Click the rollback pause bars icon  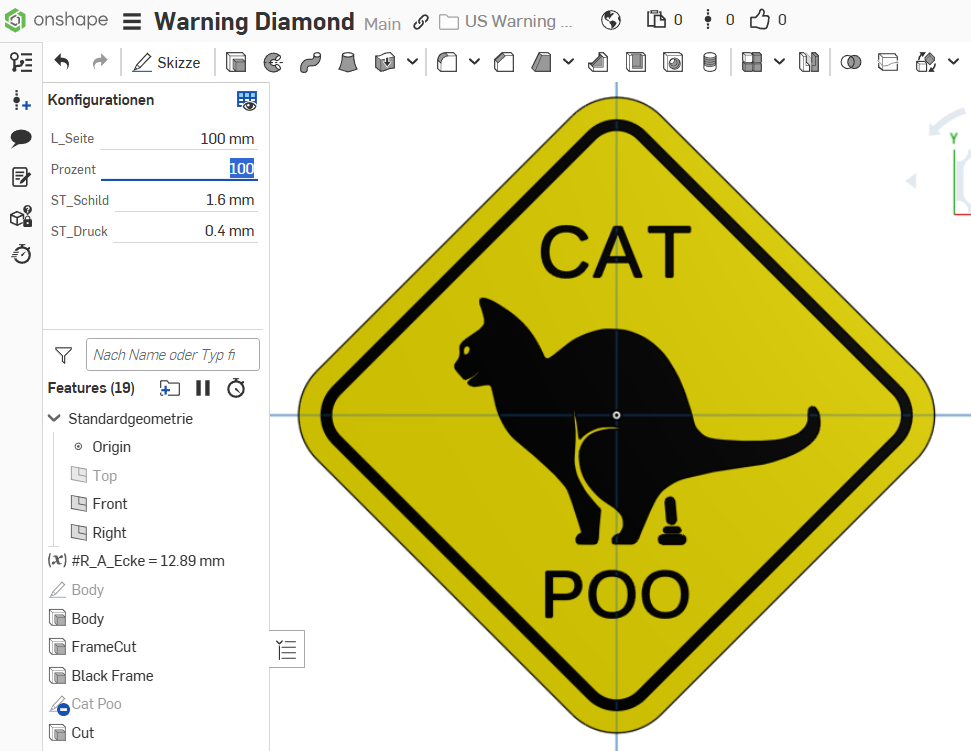(x=203, y=388)
